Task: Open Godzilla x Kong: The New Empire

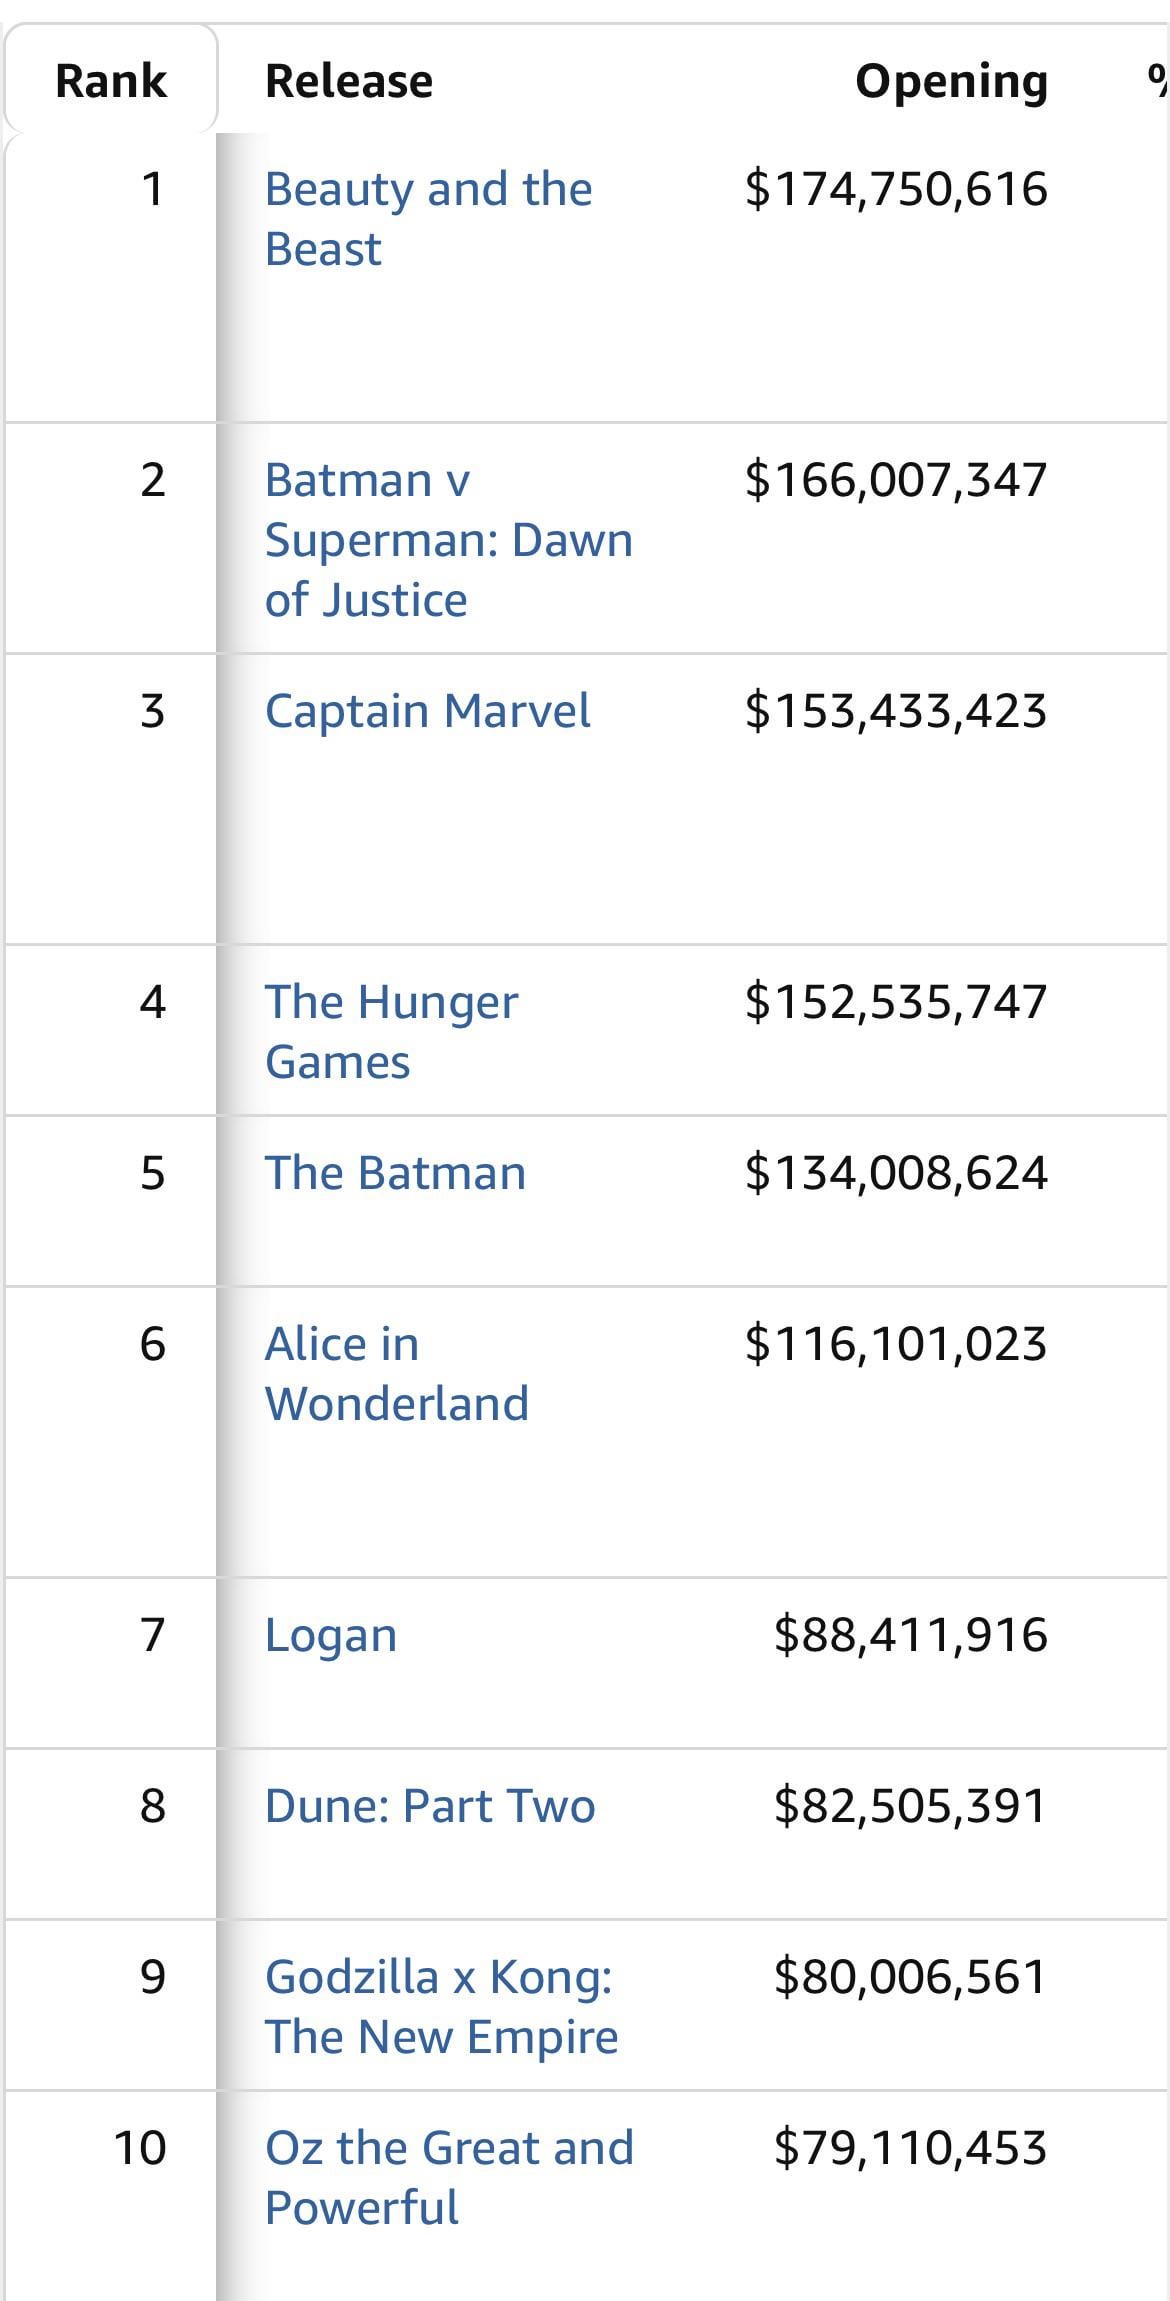Action: (441, 2006)
